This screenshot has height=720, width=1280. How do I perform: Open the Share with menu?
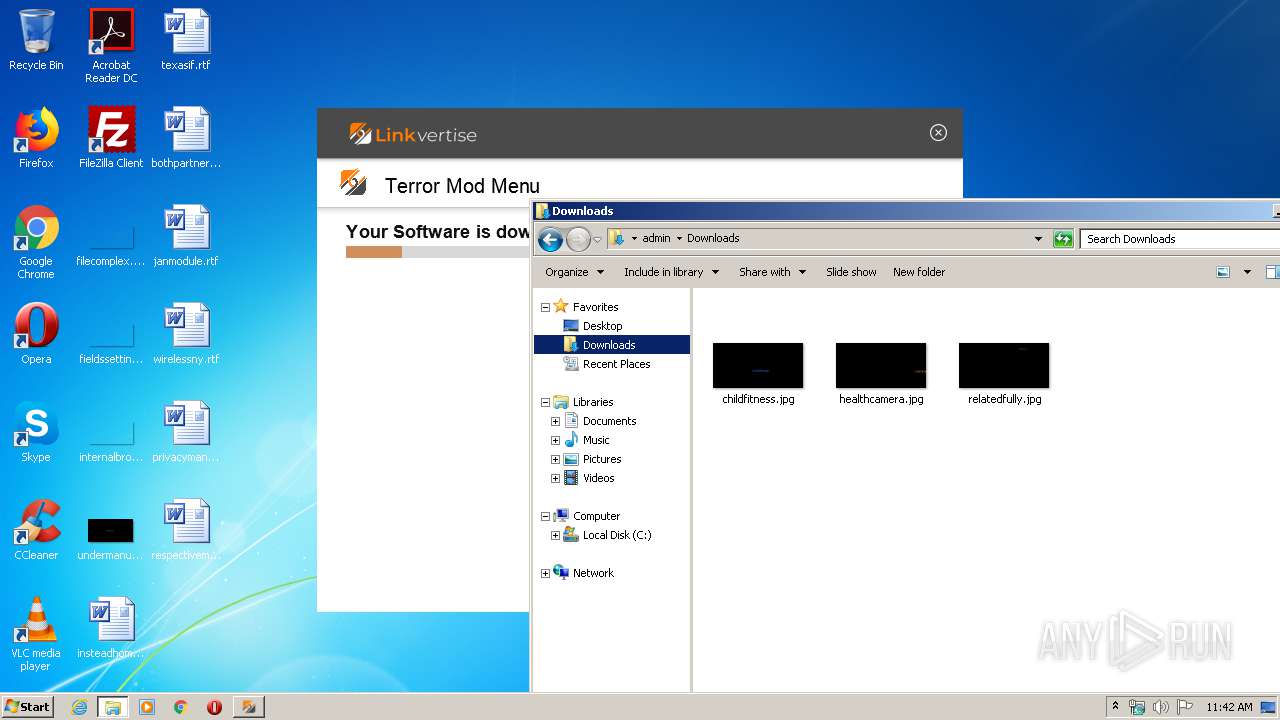(x=772, y=272)
